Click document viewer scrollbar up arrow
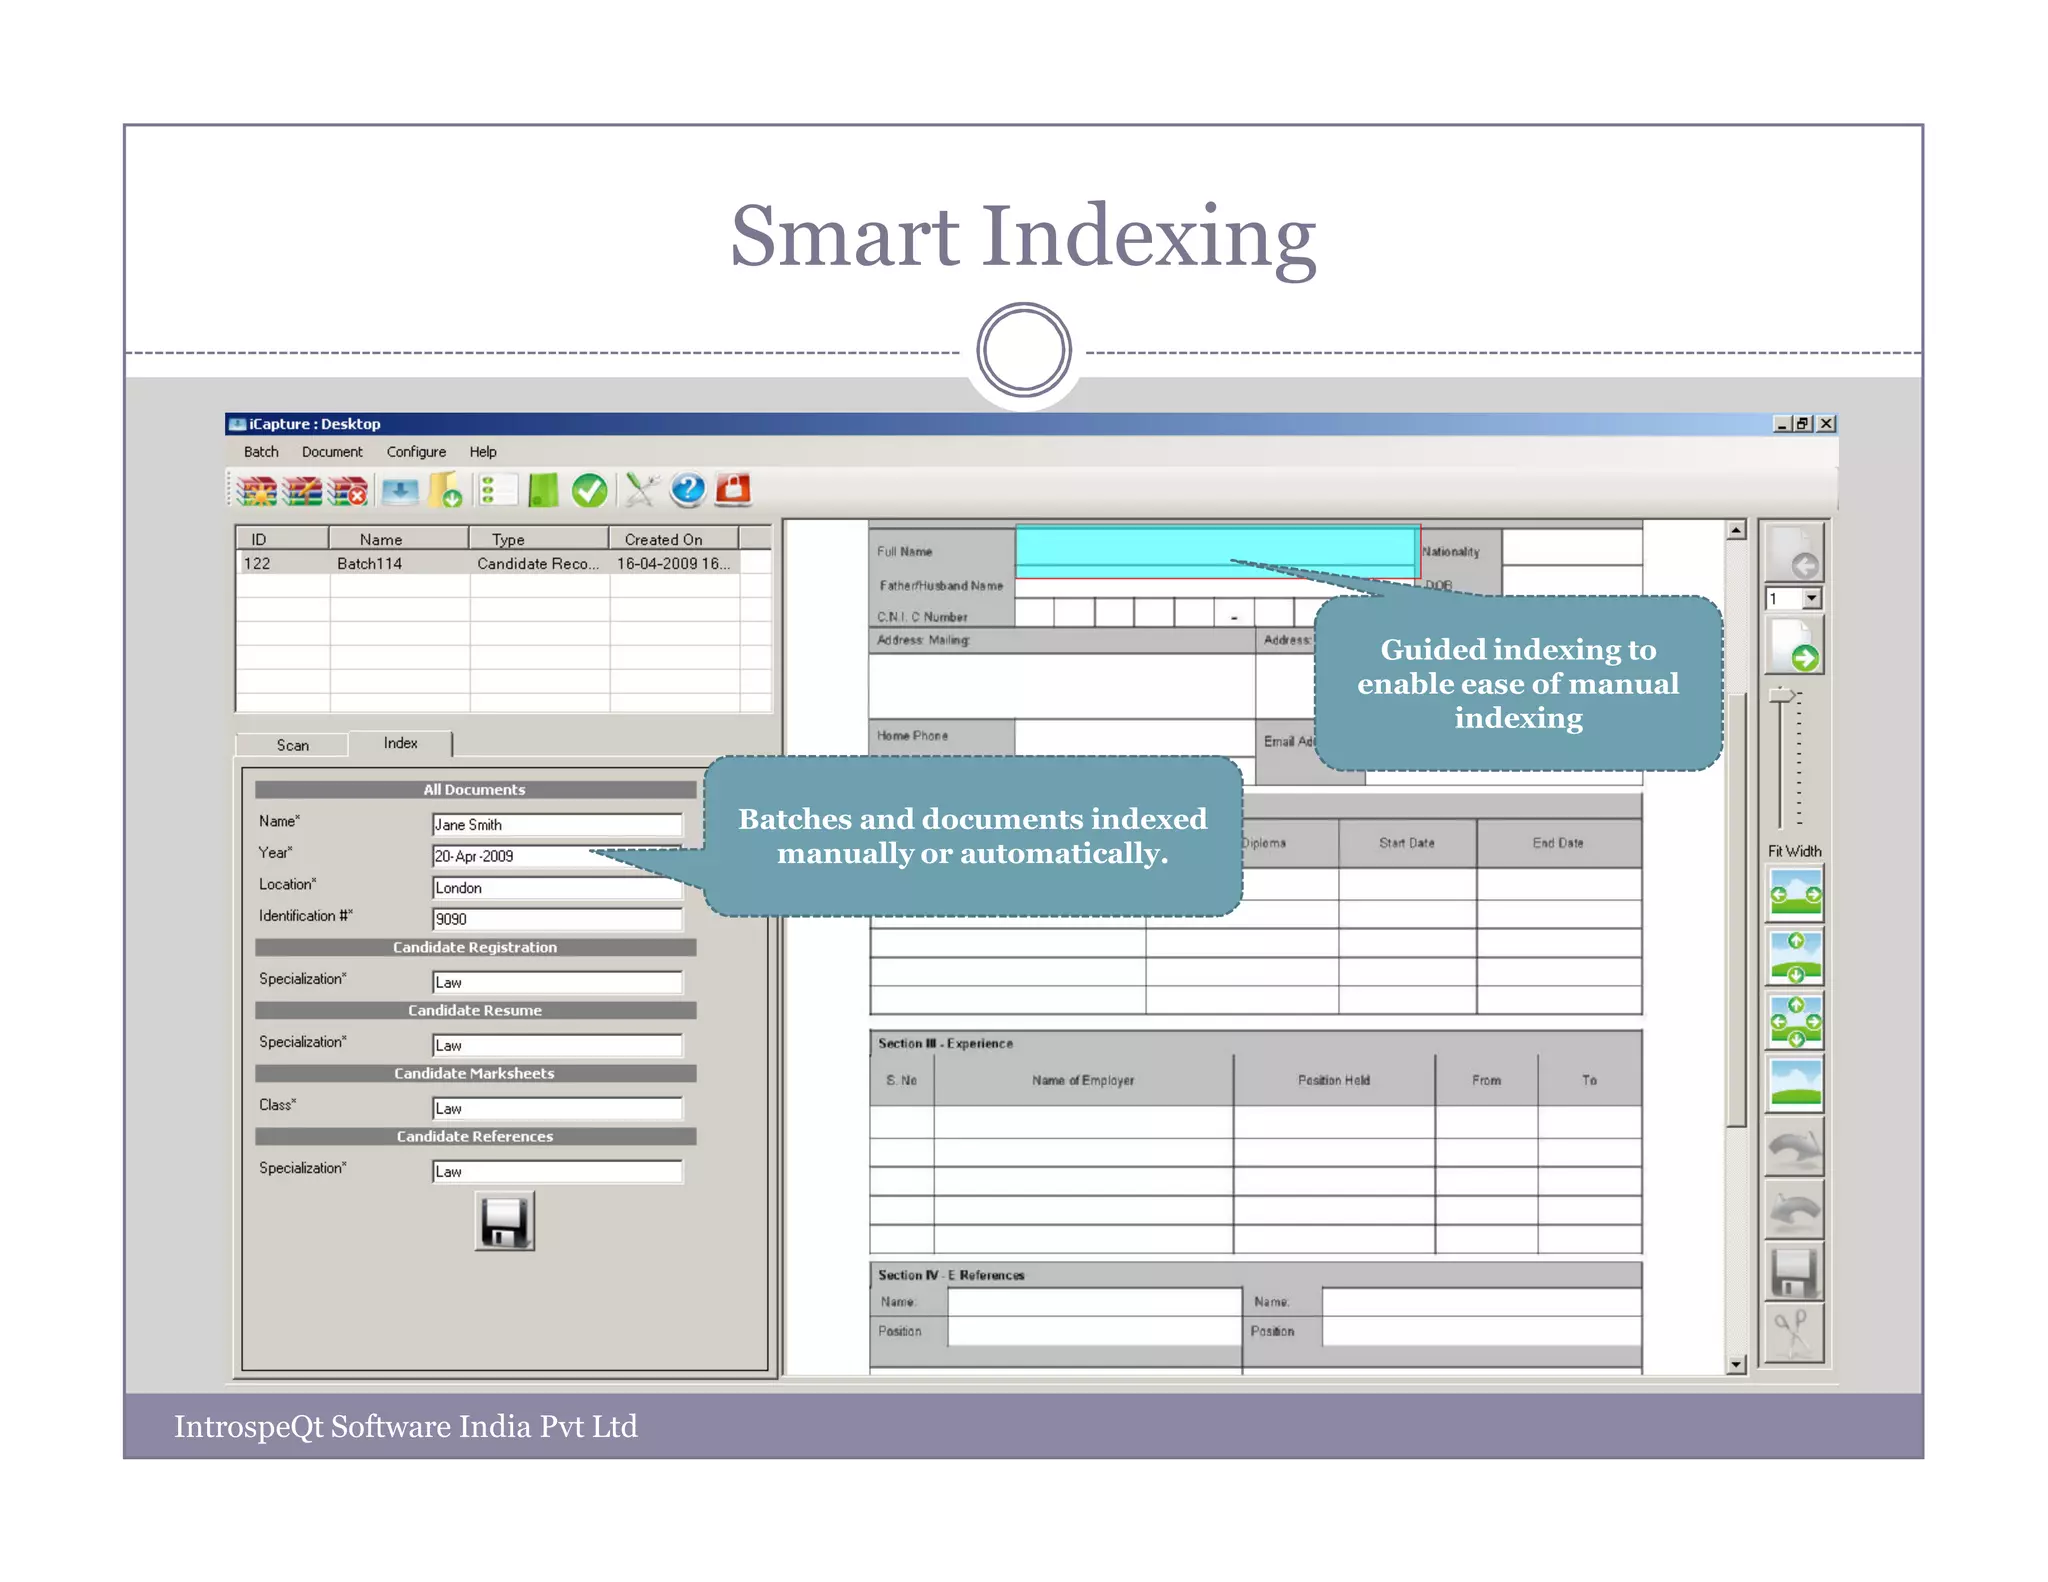2048x1582 pixels. [x=1737, y=531]
